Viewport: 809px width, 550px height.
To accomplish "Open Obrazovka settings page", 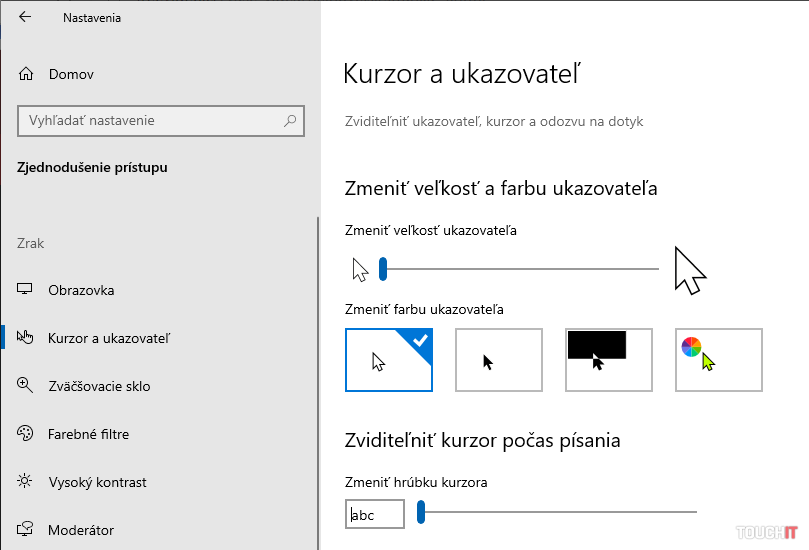I will pos(81,290).
